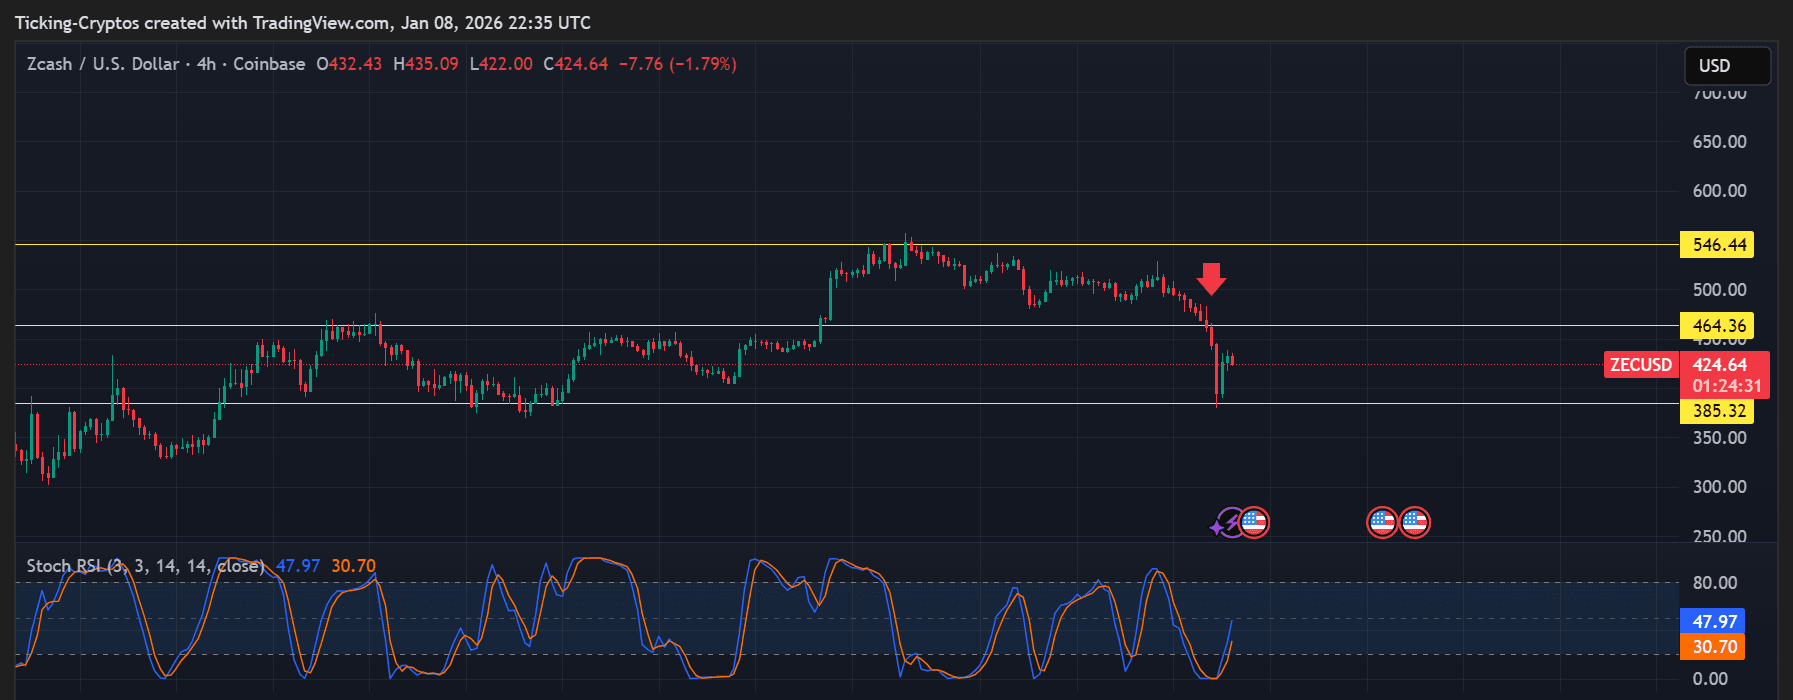The height and width of the screenshot is (700, 1793).
Task: Click the 01:24:31 bar countdown timer
Action: coord(1727,386)
